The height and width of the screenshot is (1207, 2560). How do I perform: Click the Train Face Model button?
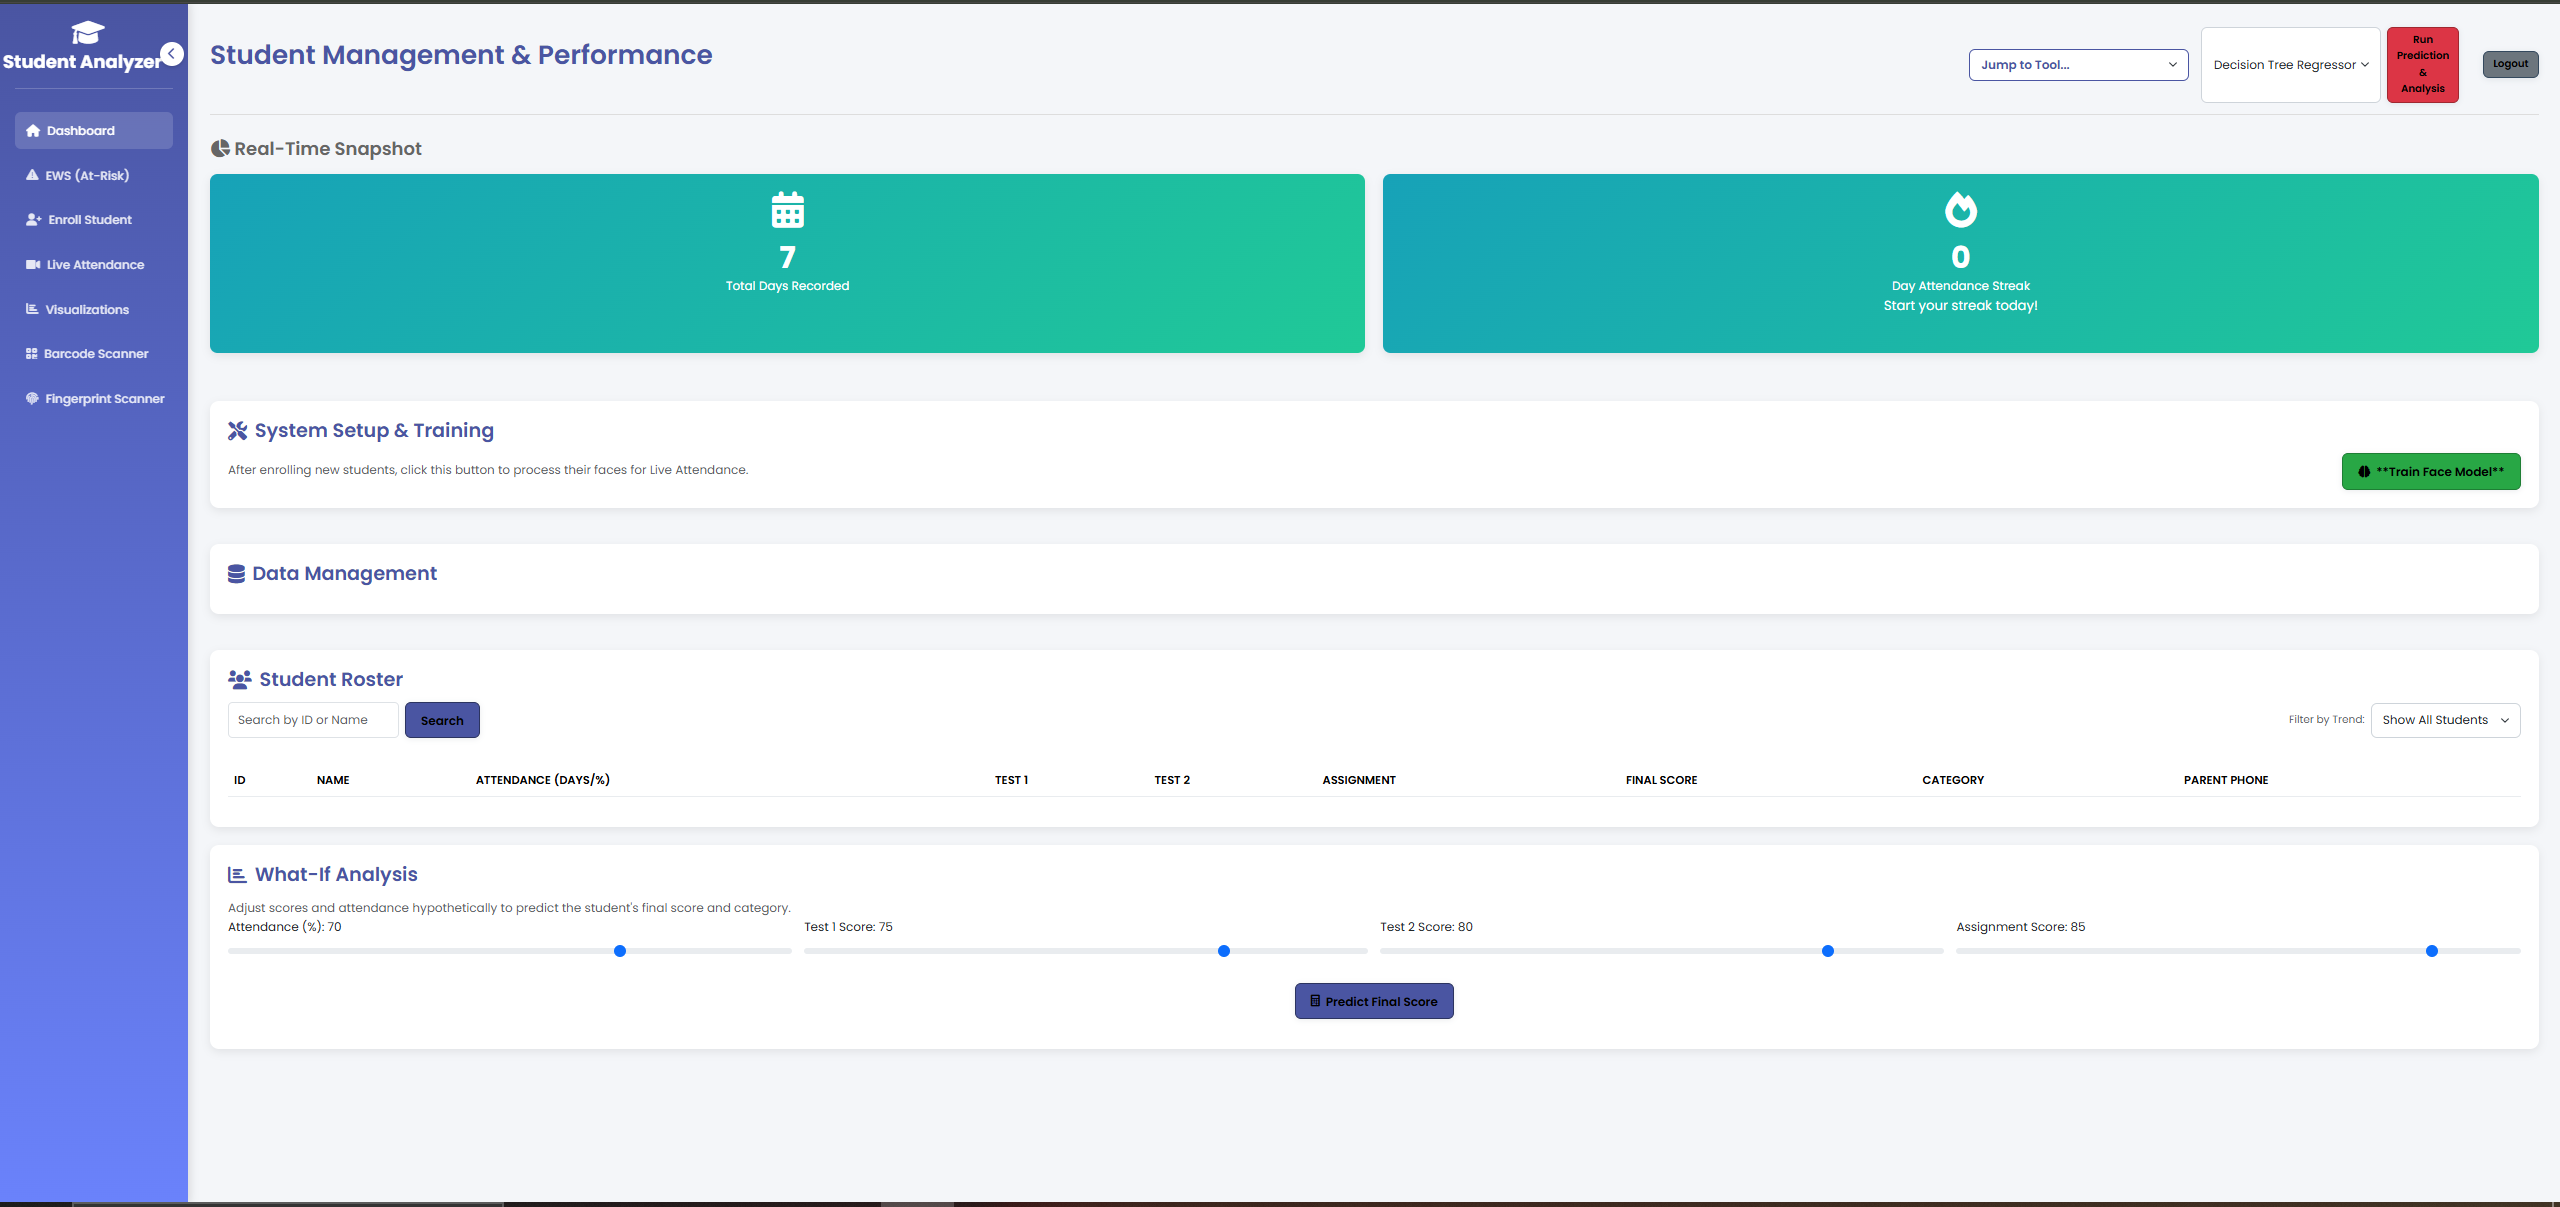pyautogui.click(x=2430, y=471)
